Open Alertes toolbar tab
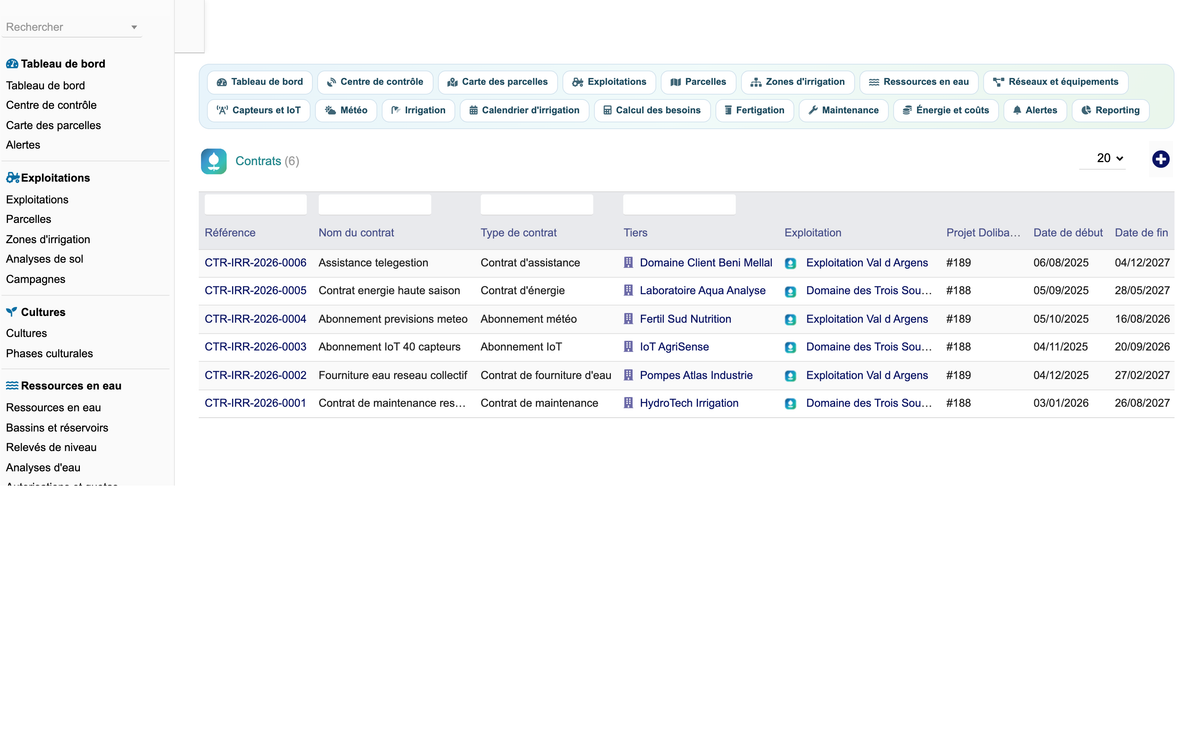Image resolution: width=1200 pixels, height=743 pixels. 1035,110
